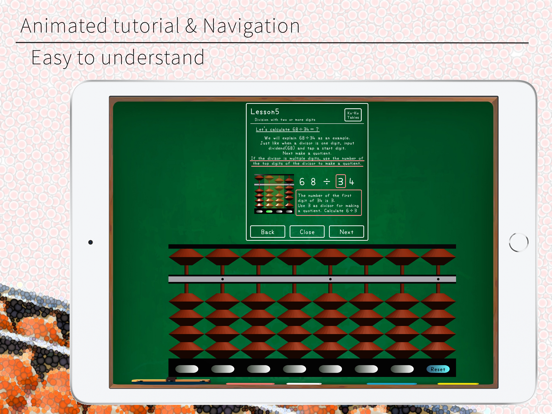Screen dimensions: 552x414
Task: Pick the red chalk on blackboard ledge
Action: coord(250,384)
